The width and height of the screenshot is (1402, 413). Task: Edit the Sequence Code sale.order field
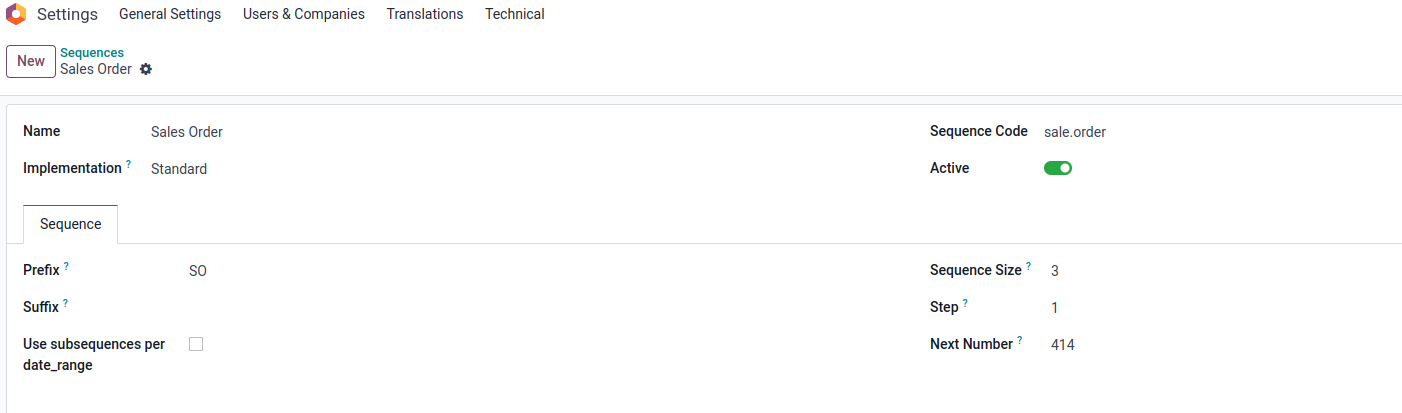point(1218,132)
